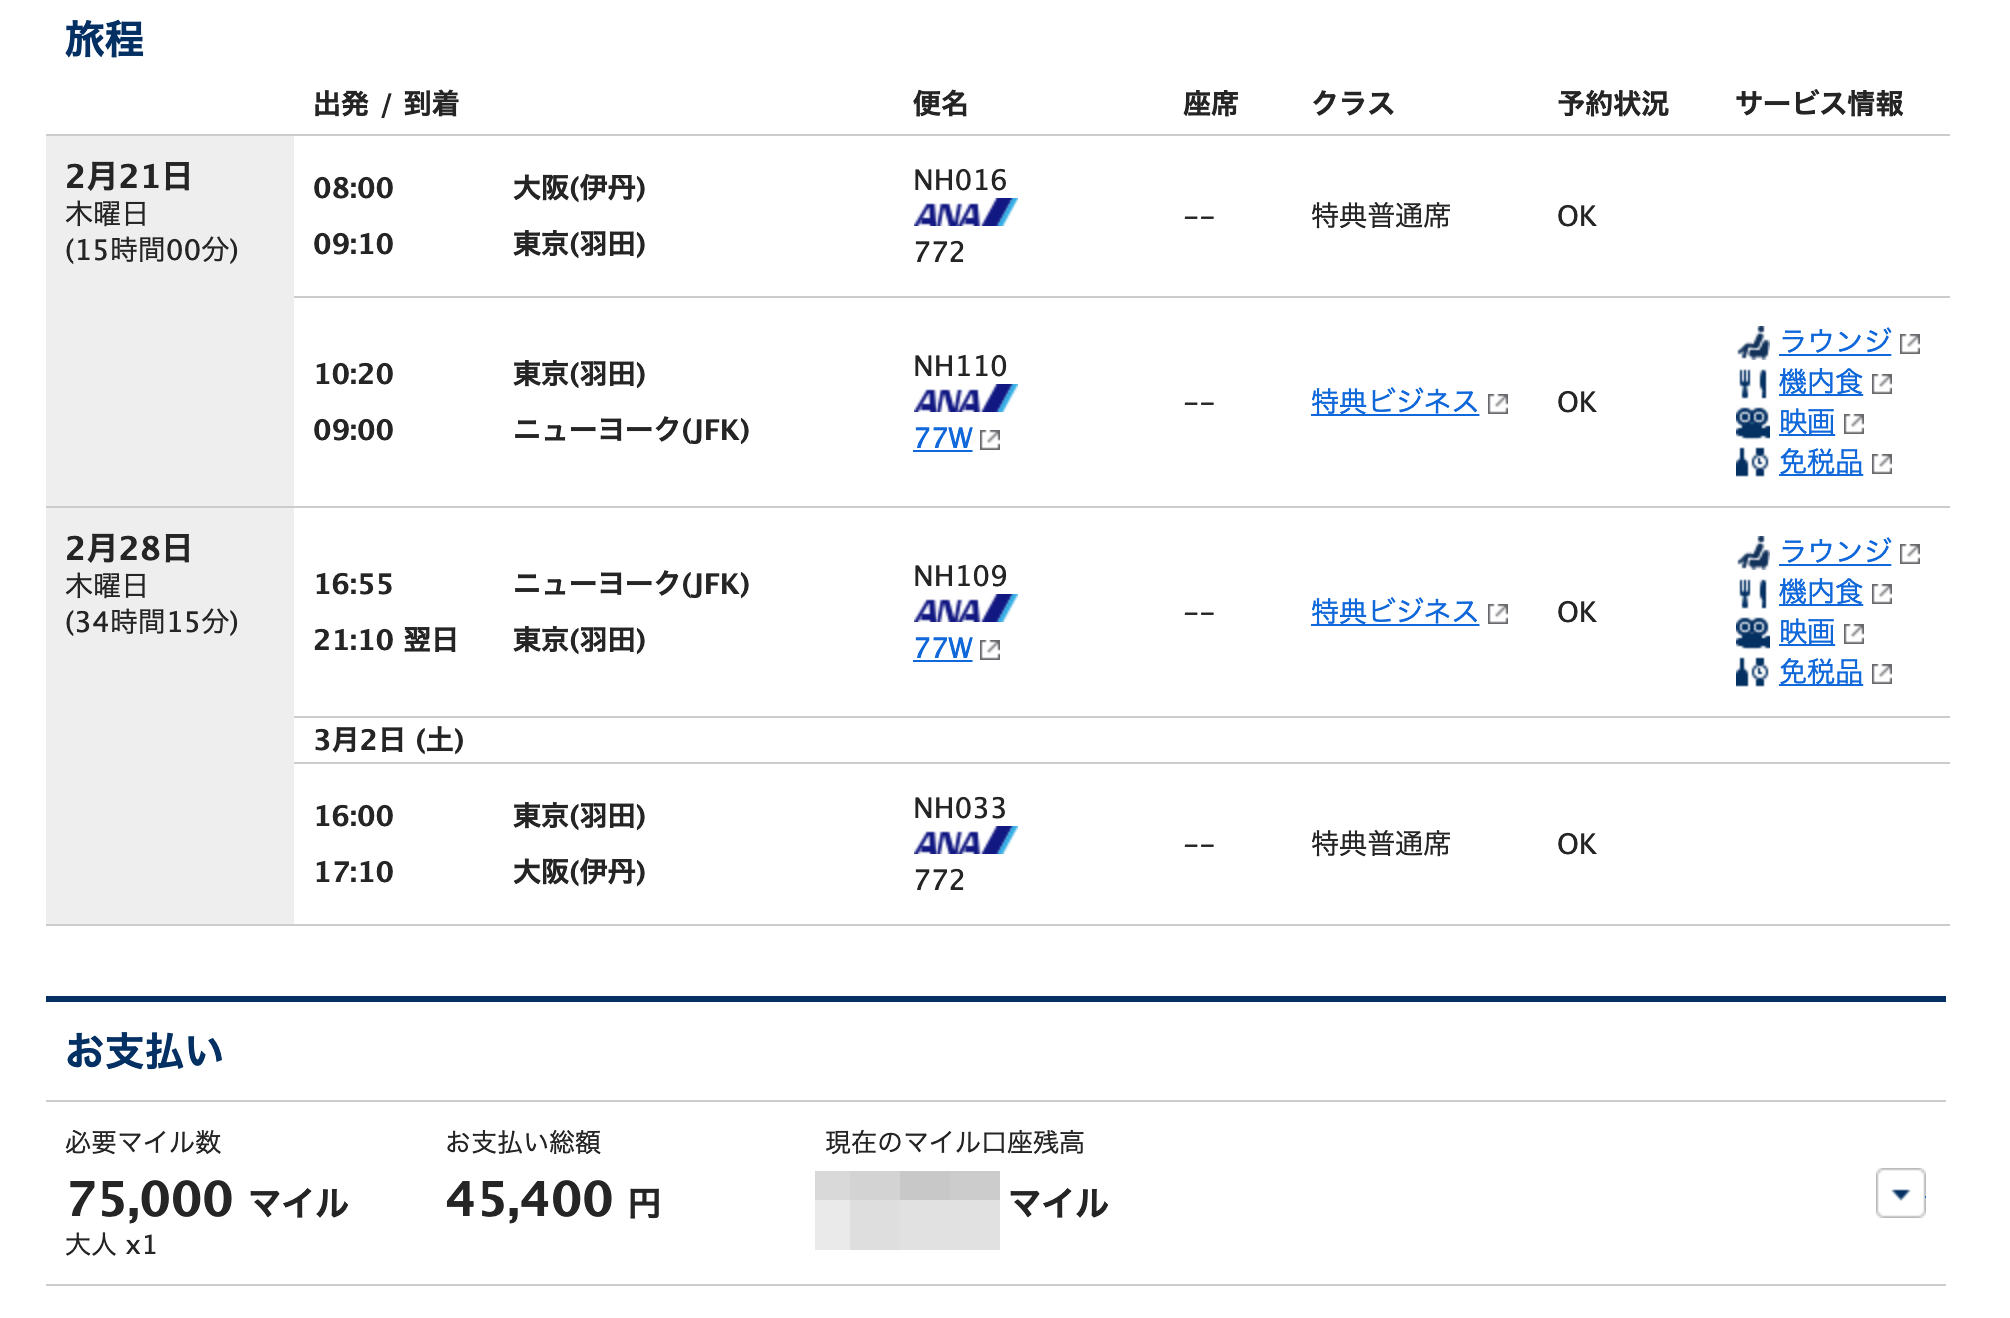Open 特典ビジネス class link for NH109
Image resolution: width=2010 pixels, height=1318 pixels.
pos(1394,612)
